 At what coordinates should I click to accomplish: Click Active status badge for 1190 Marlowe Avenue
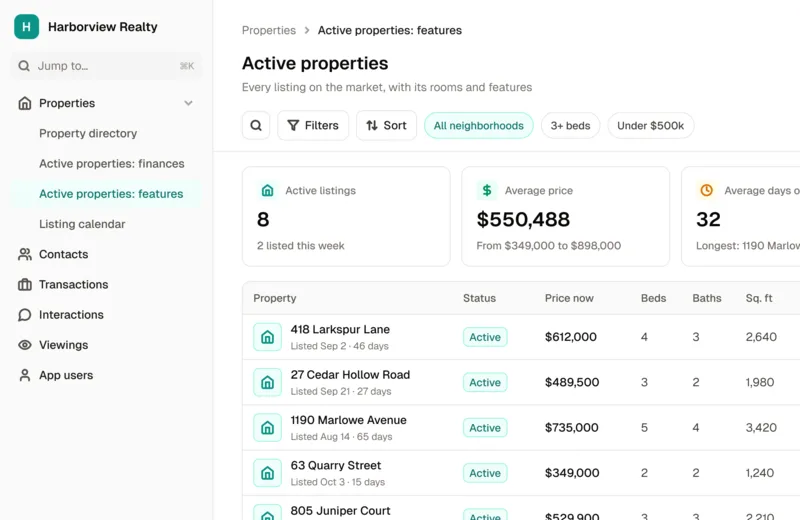(485, 428)
